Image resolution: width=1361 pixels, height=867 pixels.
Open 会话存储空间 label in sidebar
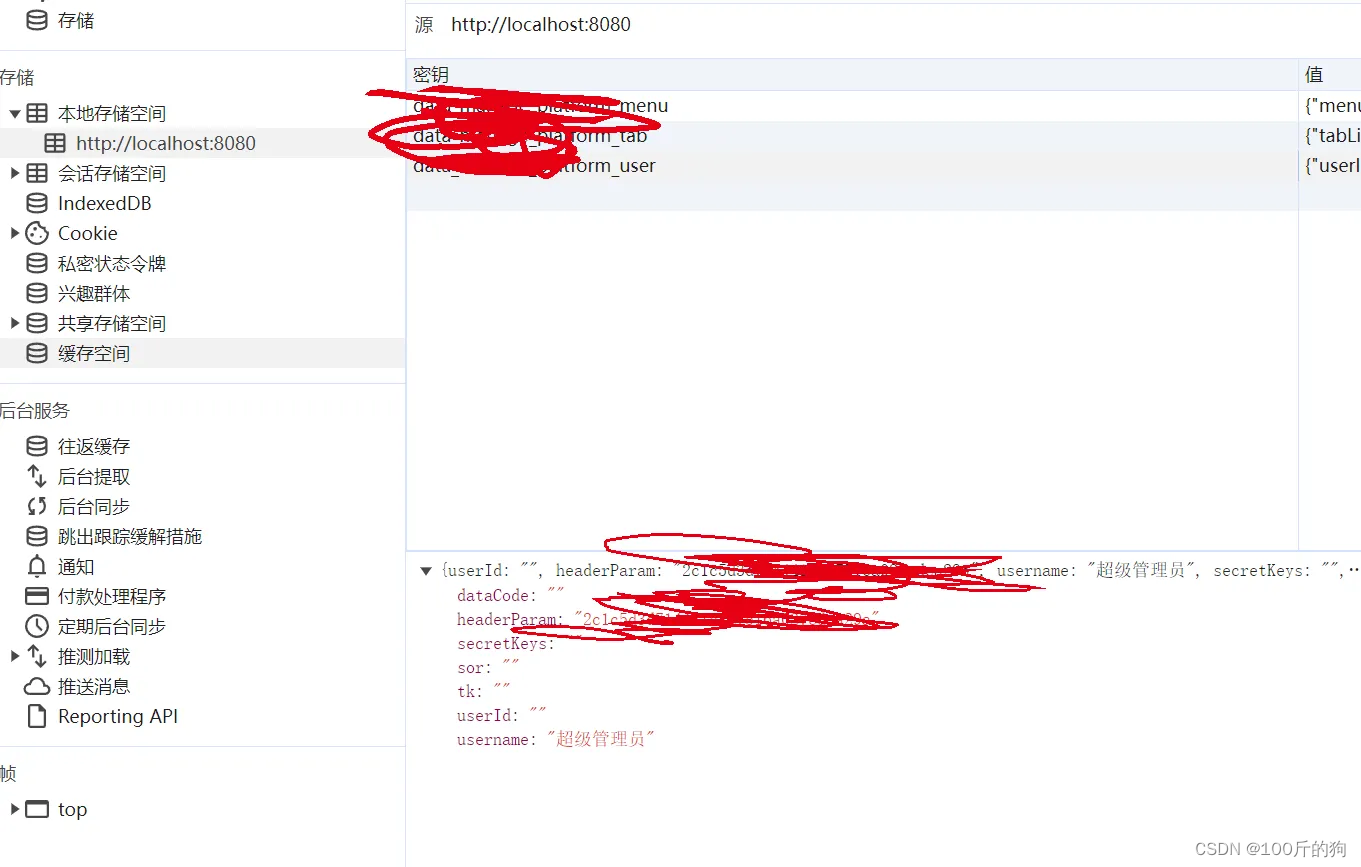pyautogui.click(x=112, y=174)
